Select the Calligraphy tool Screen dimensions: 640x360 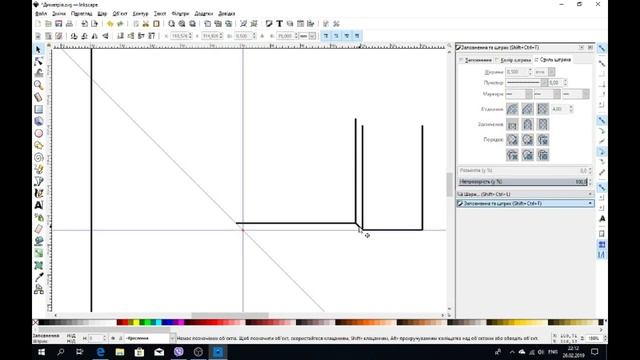coord(38,193)
